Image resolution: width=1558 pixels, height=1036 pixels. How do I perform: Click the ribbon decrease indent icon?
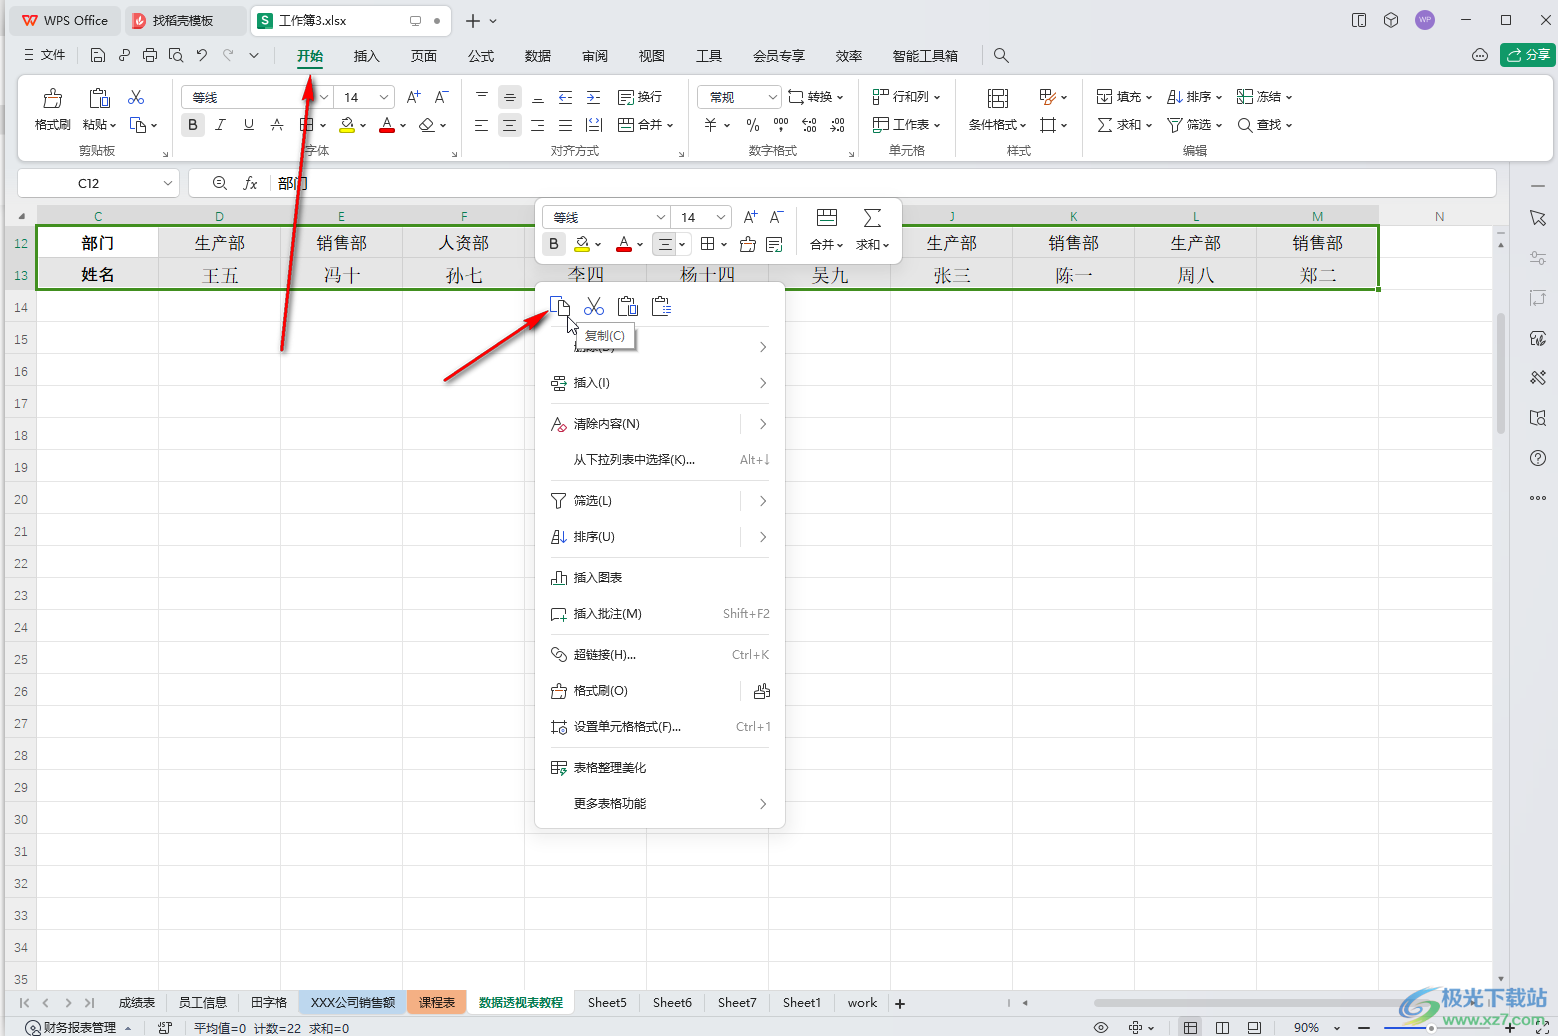pyautogui.click(x=566, y=97)
